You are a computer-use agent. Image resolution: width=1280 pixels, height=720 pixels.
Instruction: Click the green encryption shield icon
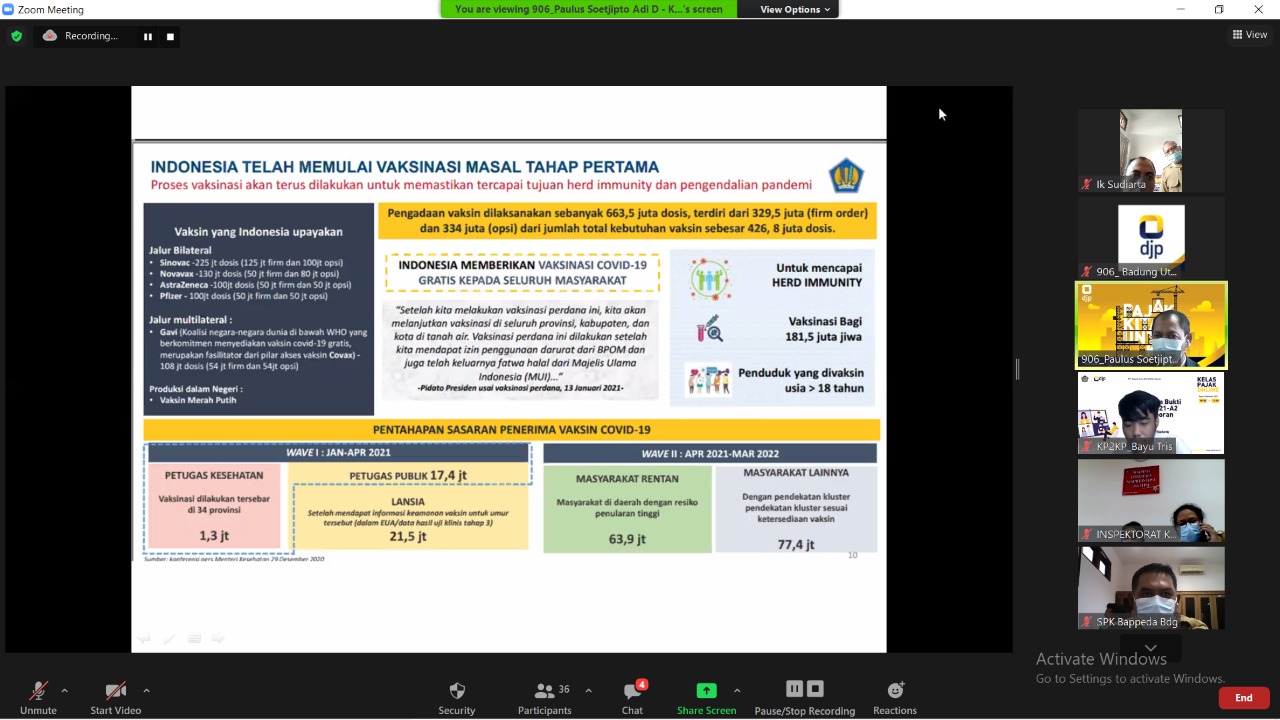tap(16, 36)
